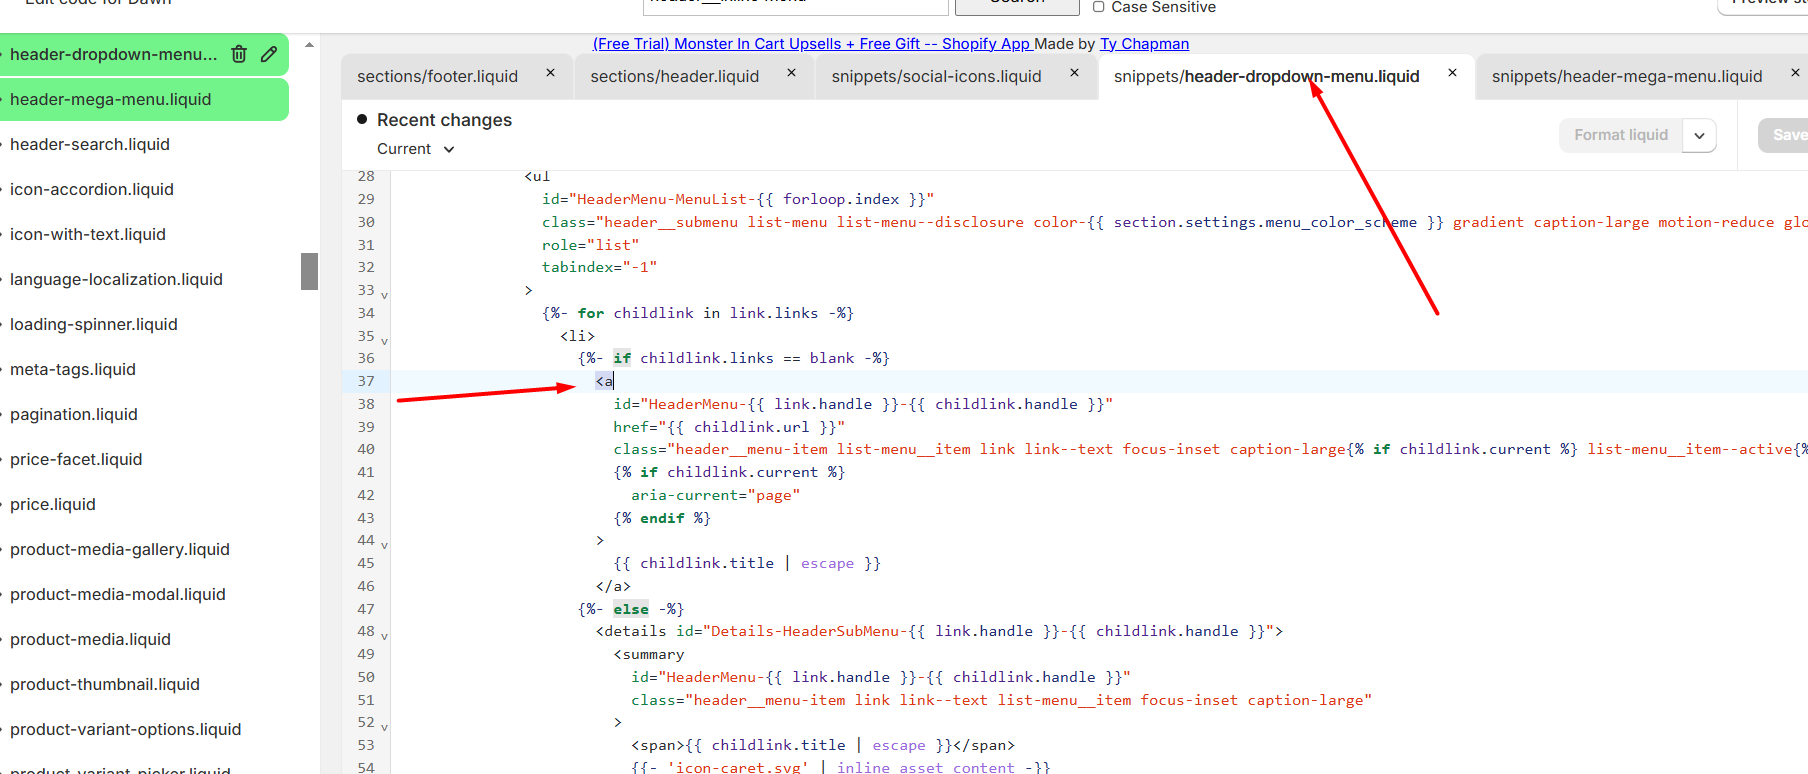Open loading-spinner.liquid in the file list

(94, 325)
